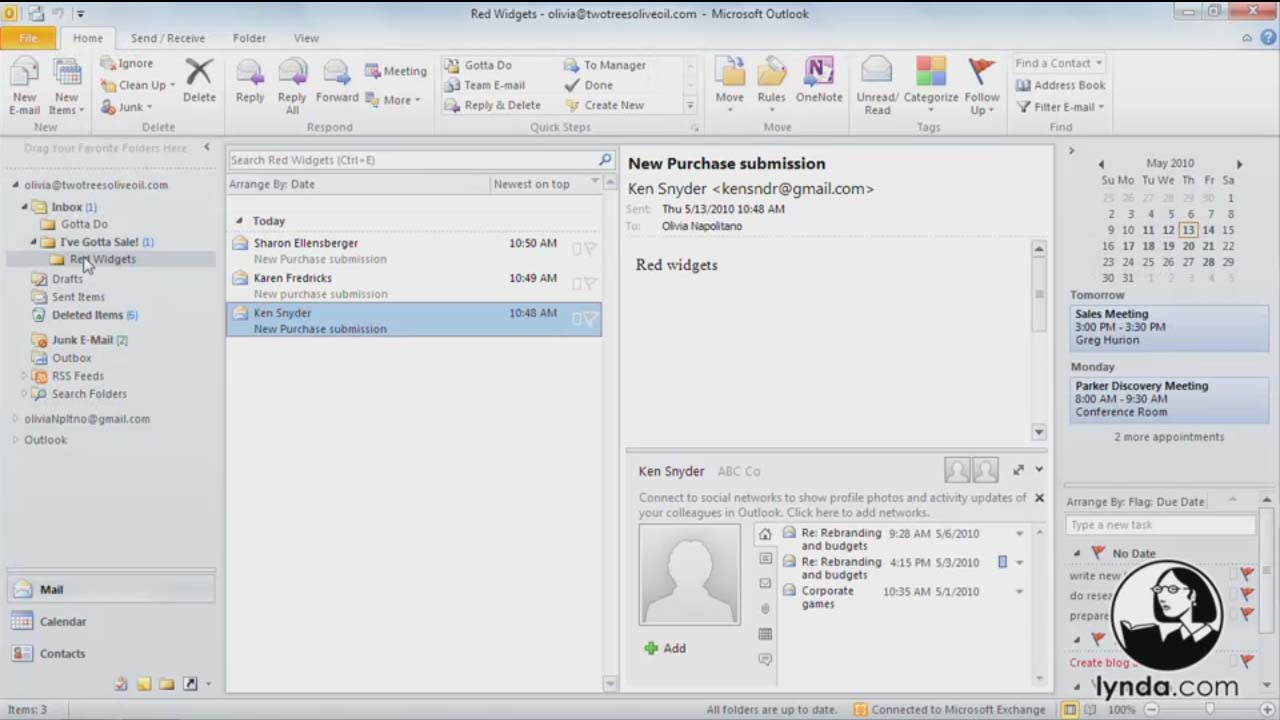1280x720 pixels.
Task: Click the Type a new task field
Action: point(1160,525)
